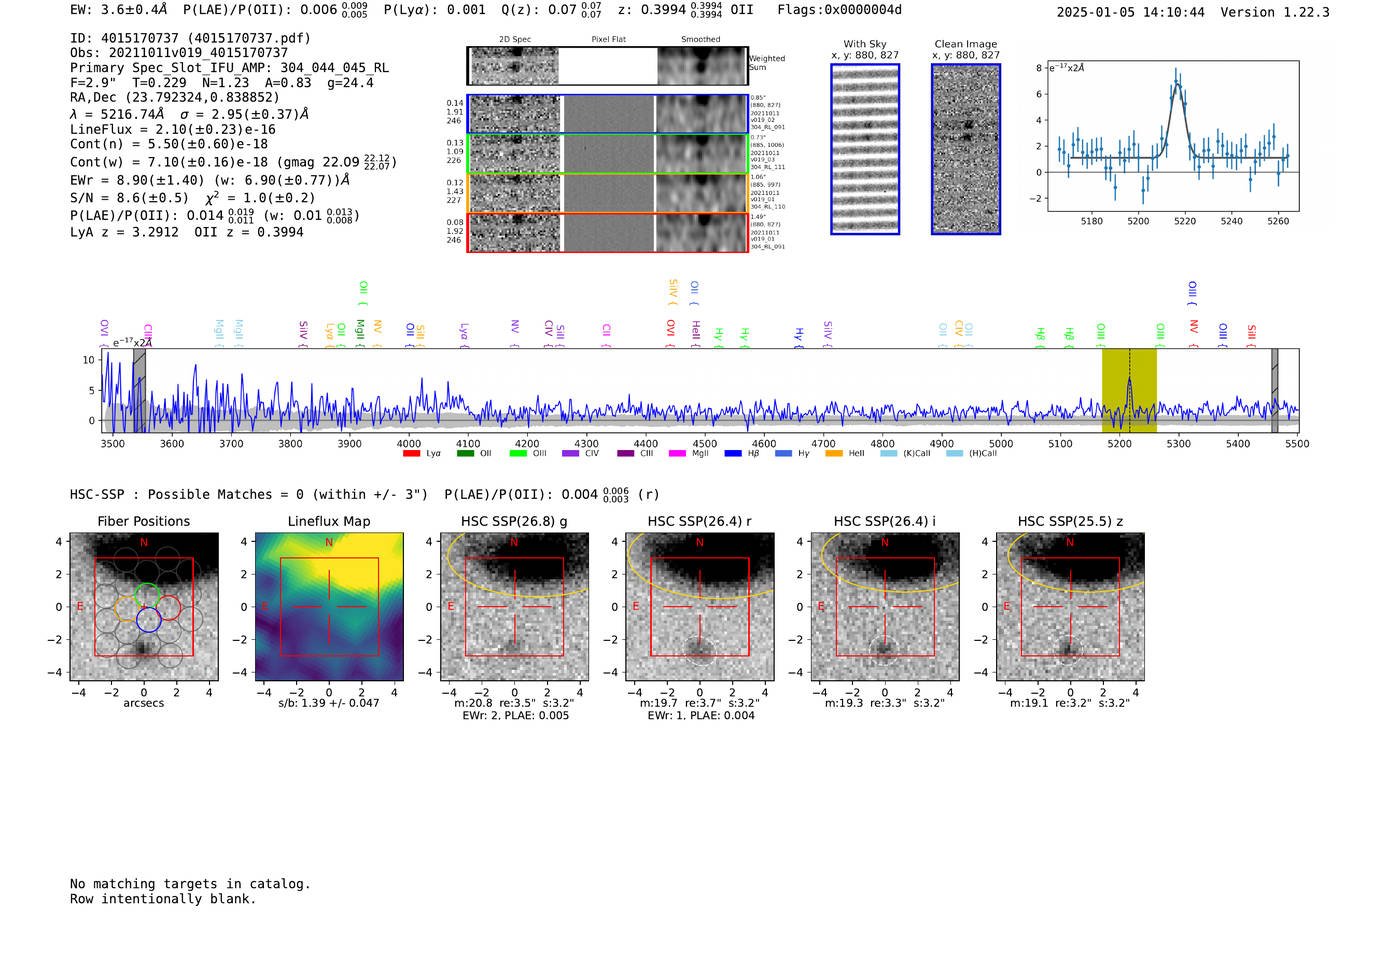Click the Gaussian line fit plot

pyautogui.click(x=1172, y=136)
